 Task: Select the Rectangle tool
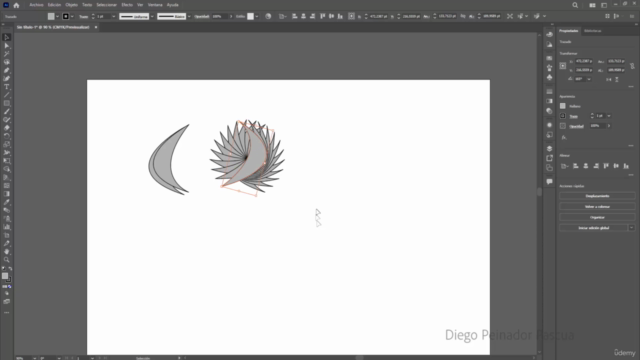point(7,103)
